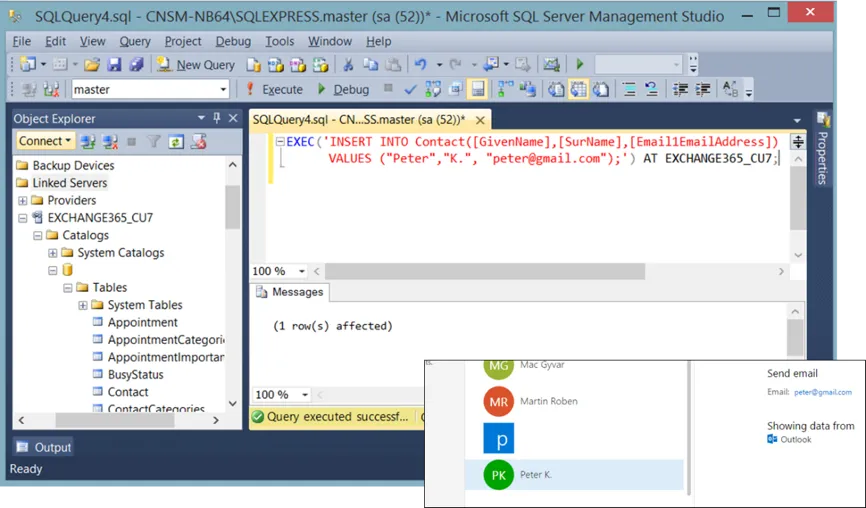Open the Query menu
The image size is (866, 508).
[x=135, y=41]
